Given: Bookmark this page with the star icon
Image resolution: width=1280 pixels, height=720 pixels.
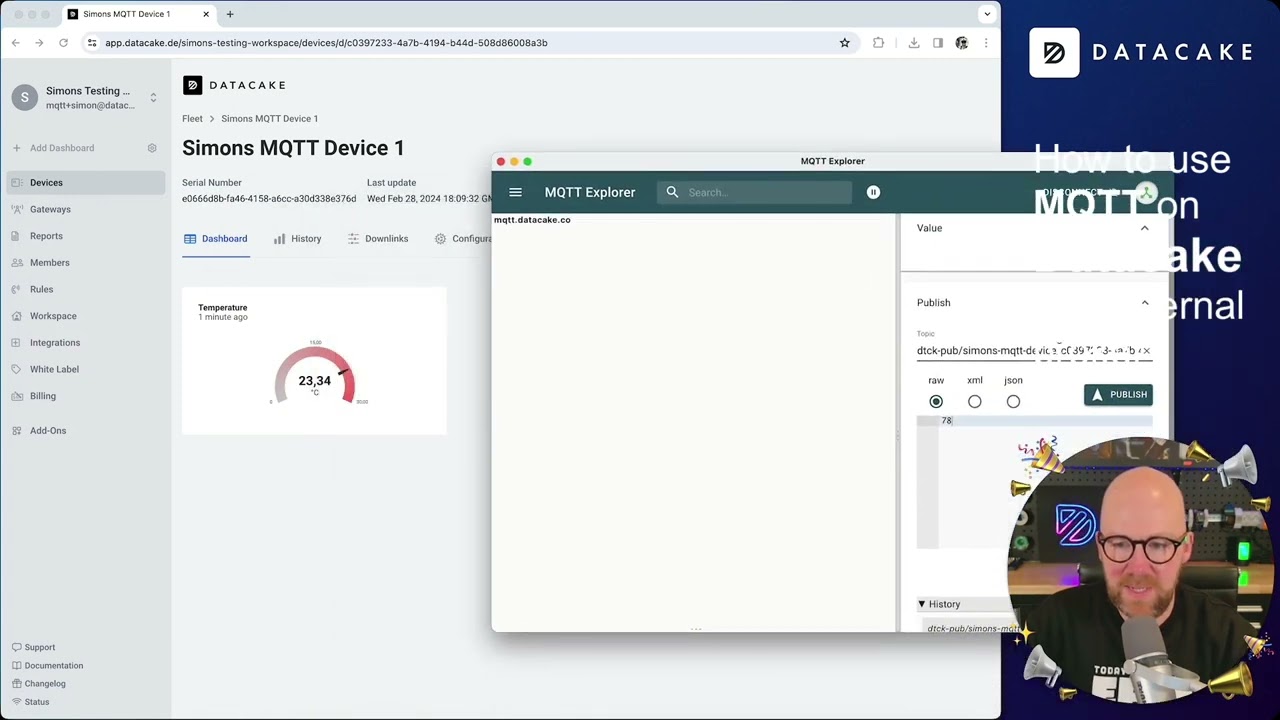Looking at the screenshot, I should [844, 43].
